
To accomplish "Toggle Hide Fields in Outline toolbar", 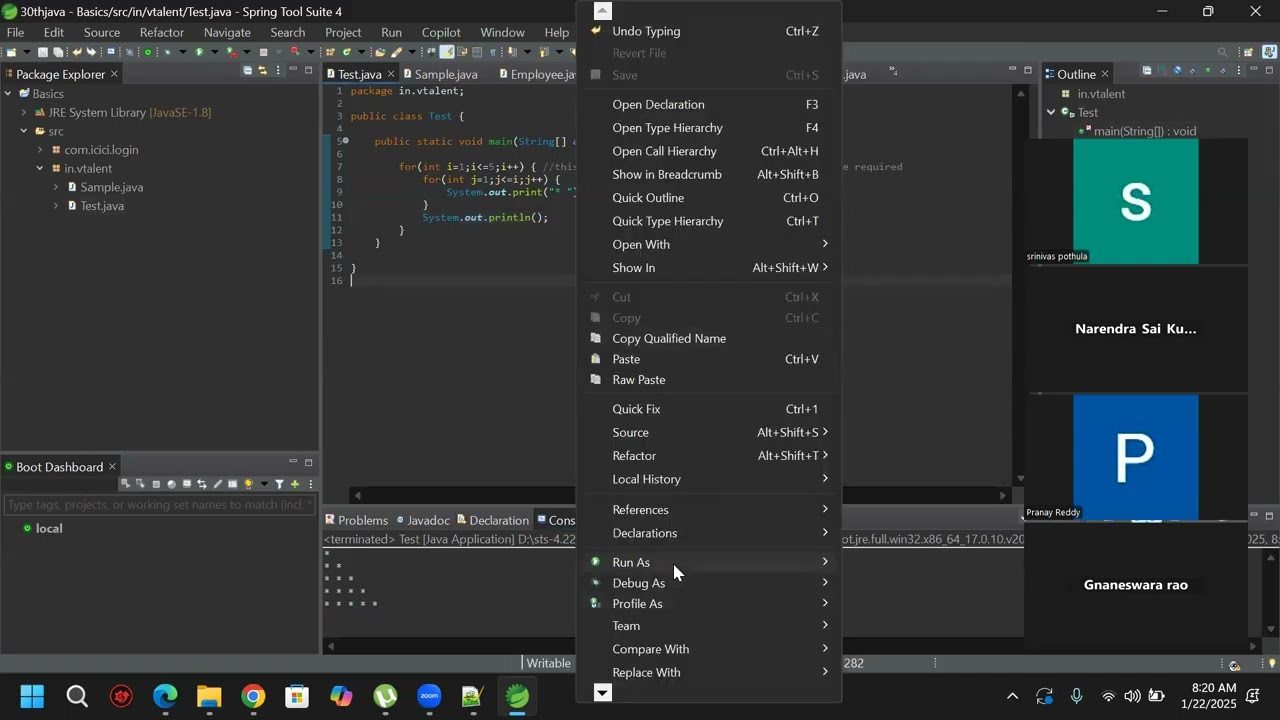I will [x=1177, y=71].
